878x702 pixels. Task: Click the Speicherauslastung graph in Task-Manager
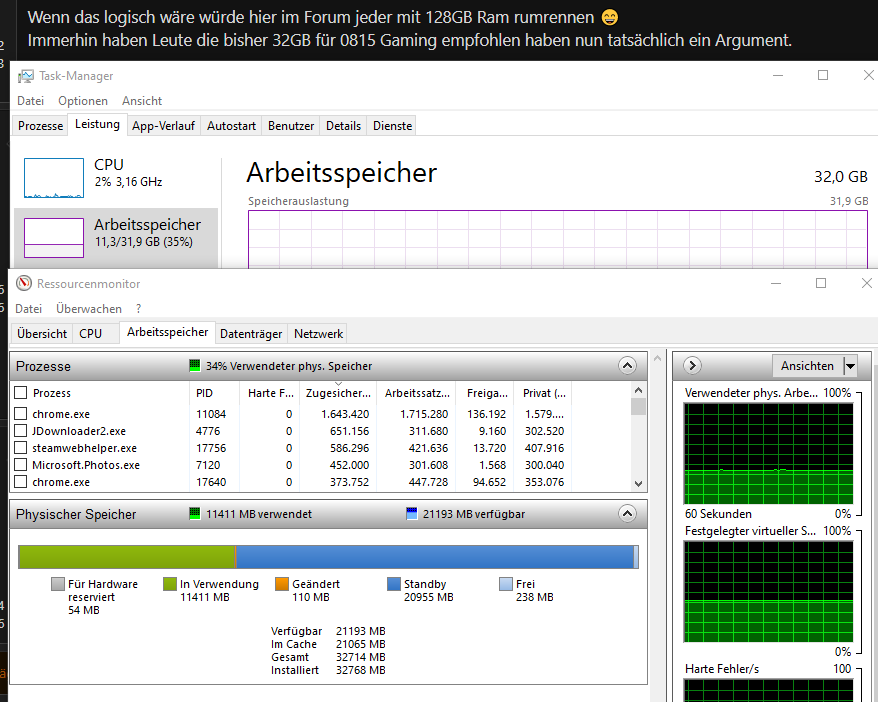(x=558, y=240)
